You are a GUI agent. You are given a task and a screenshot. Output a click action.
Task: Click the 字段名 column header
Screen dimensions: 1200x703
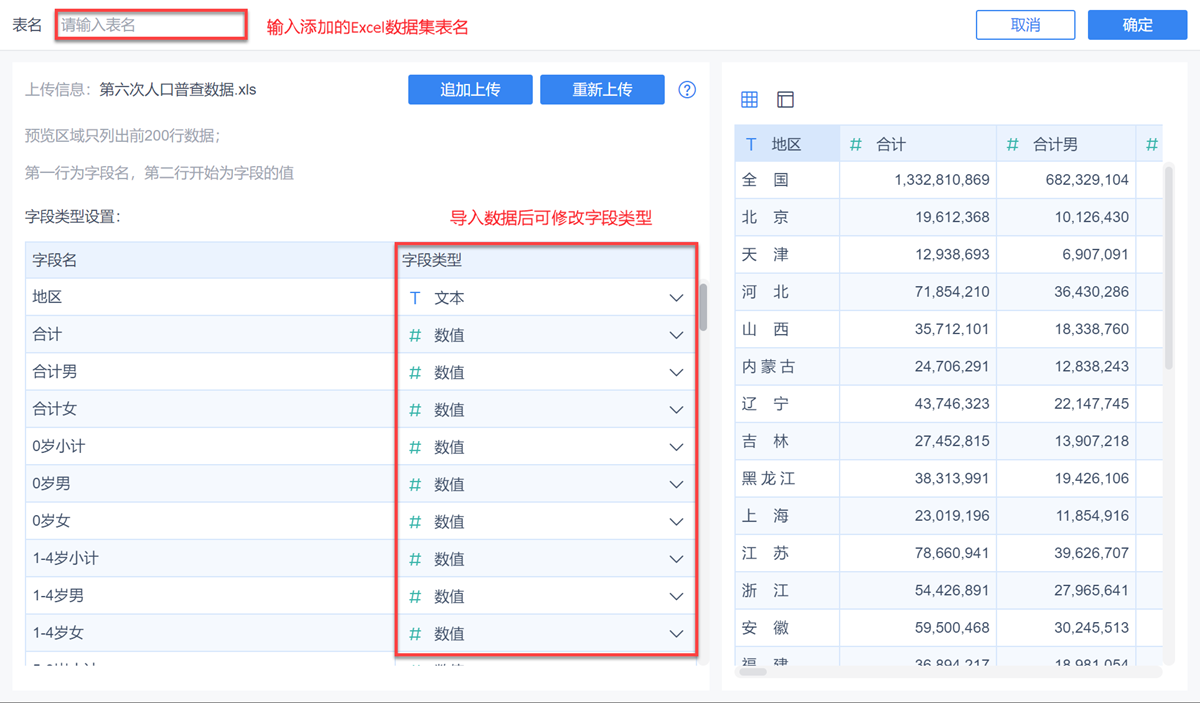210,260
